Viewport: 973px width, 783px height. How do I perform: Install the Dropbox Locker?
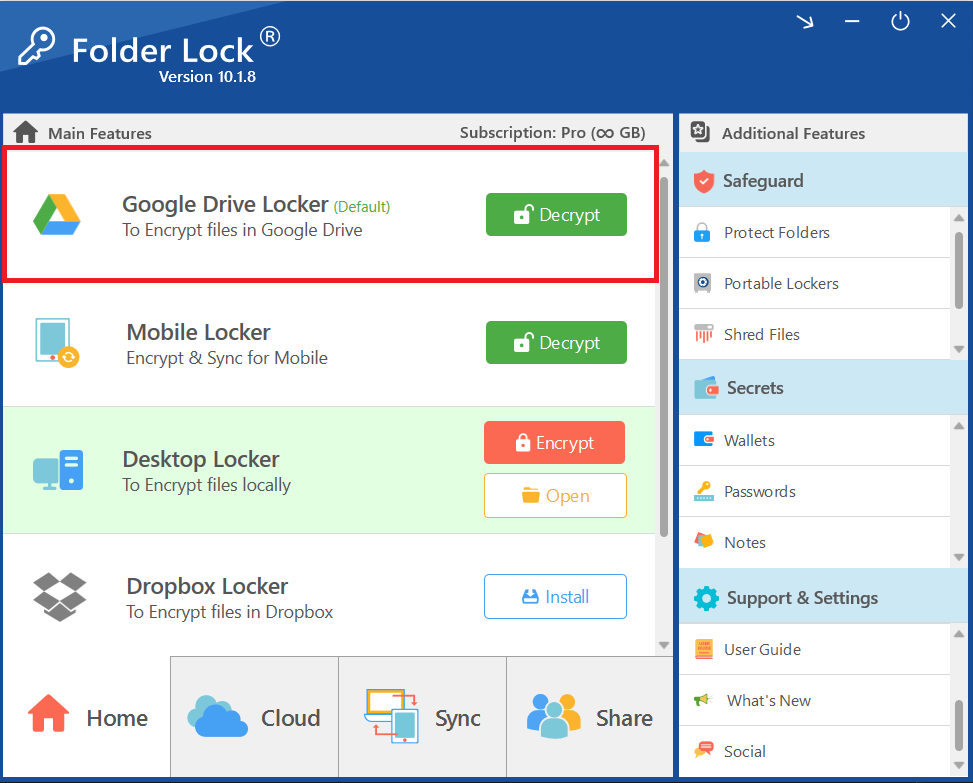click(x=555, y=596)
